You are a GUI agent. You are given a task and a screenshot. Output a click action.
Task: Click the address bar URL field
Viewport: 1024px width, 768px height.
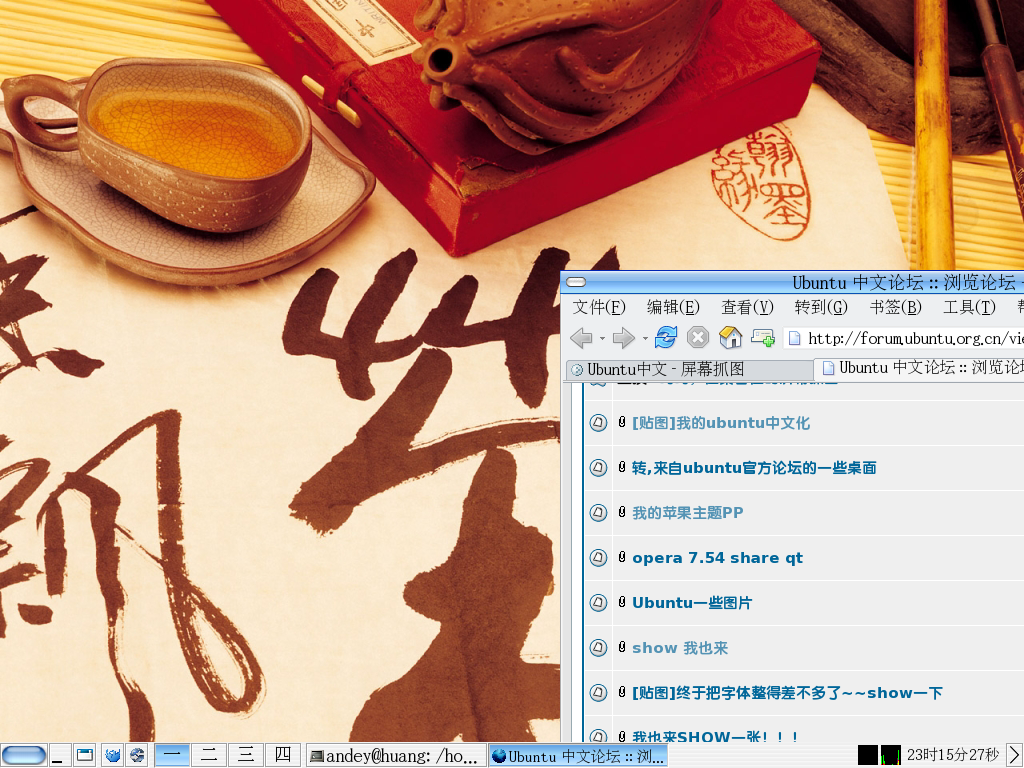pos(904,338)
